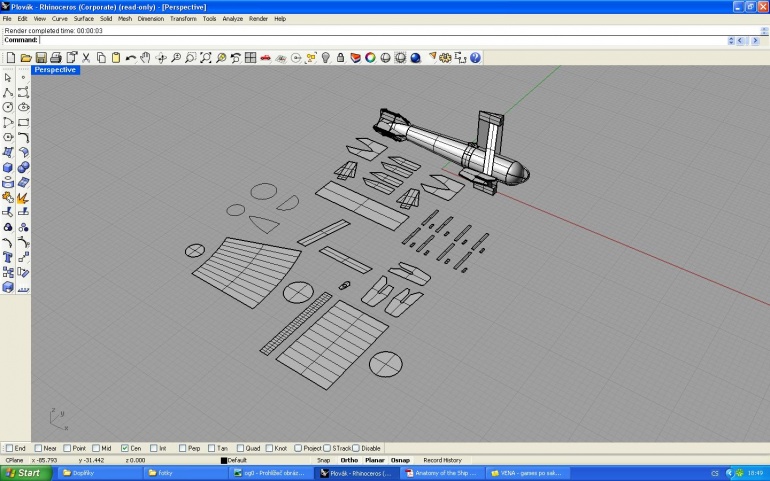Screen dimensions: 770x481
Task: Open the Transform menu
Action: tap(183, 19)
